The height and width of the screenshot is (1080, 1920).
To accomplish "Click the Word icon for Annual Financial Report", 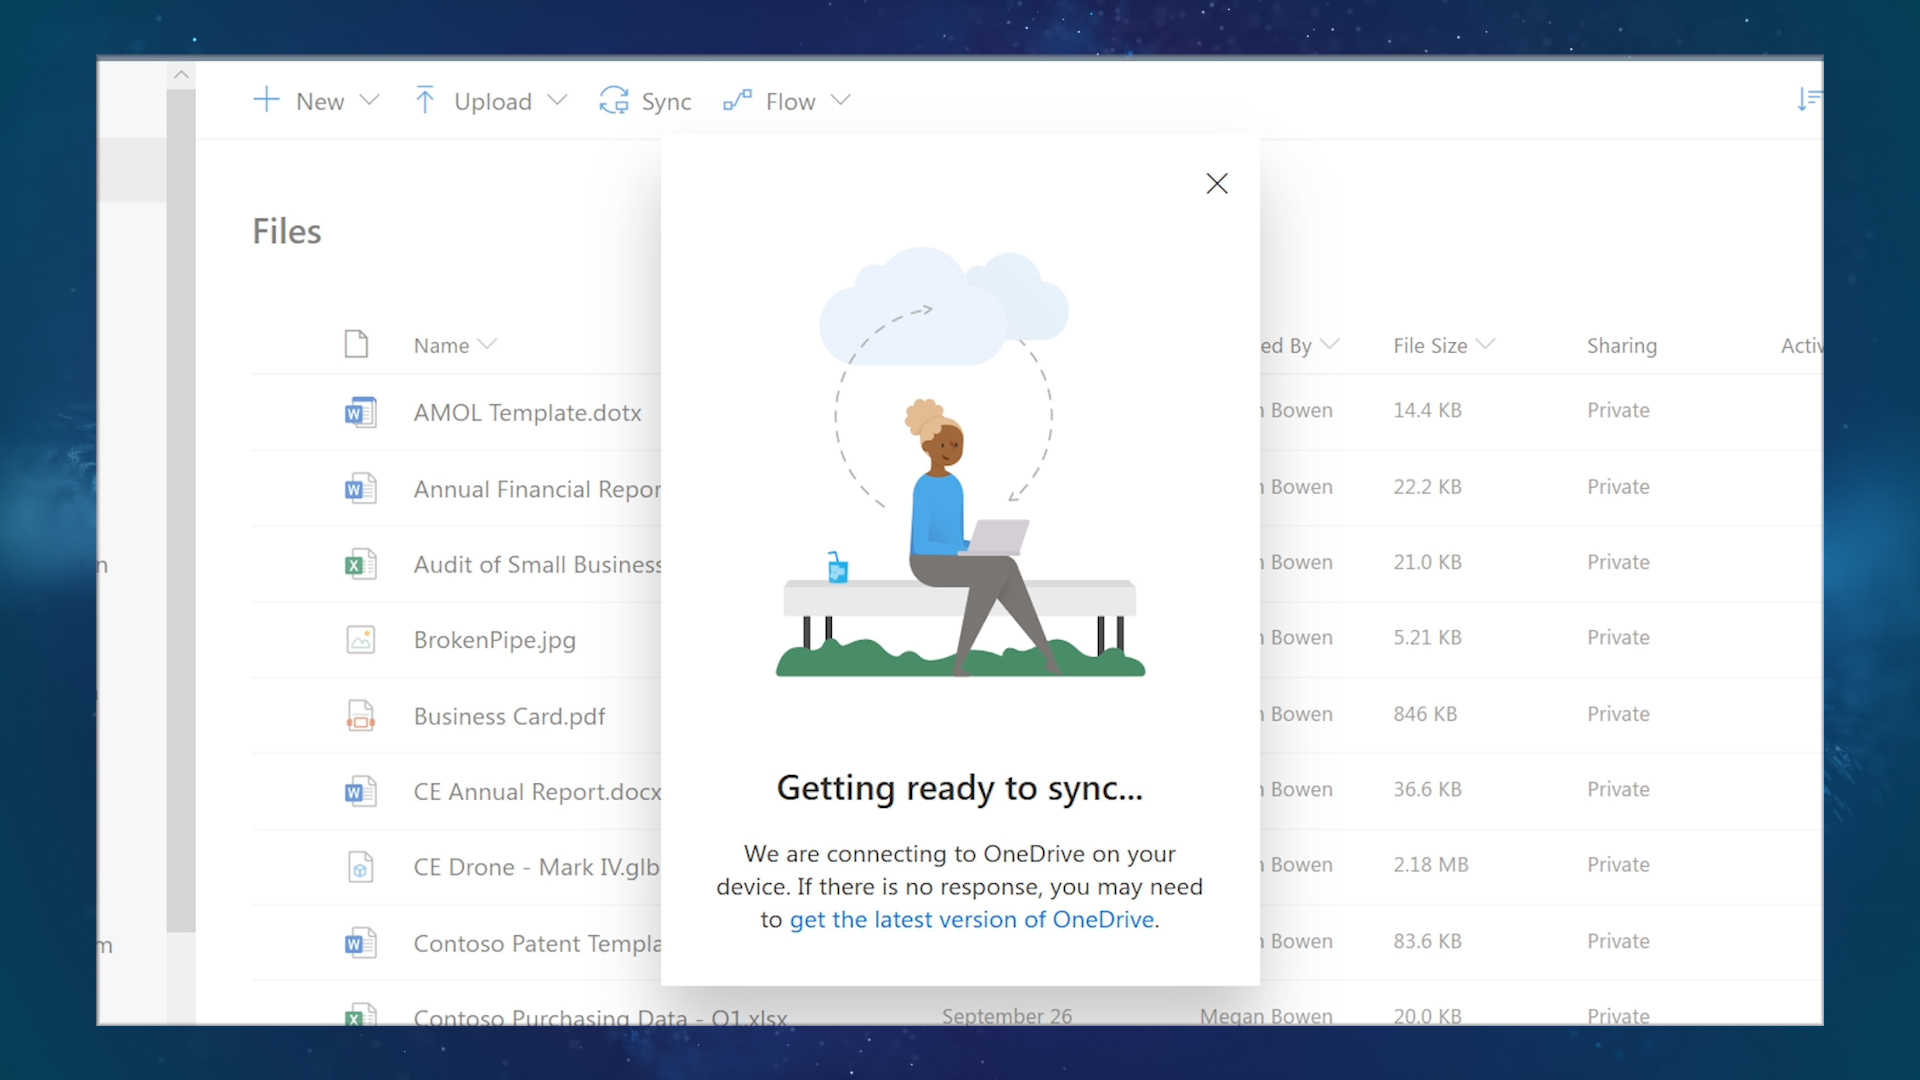I will tap(360, 488).
